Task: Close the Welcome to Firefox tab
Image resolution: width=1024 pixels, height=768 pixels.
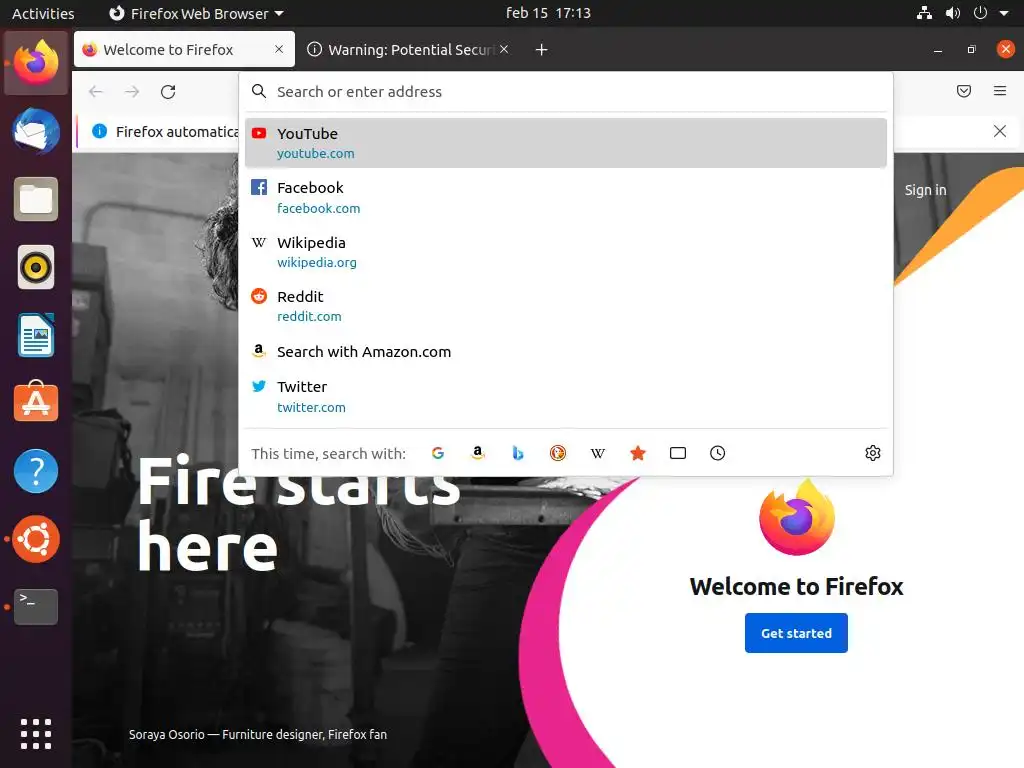Action: click(279, 49)
